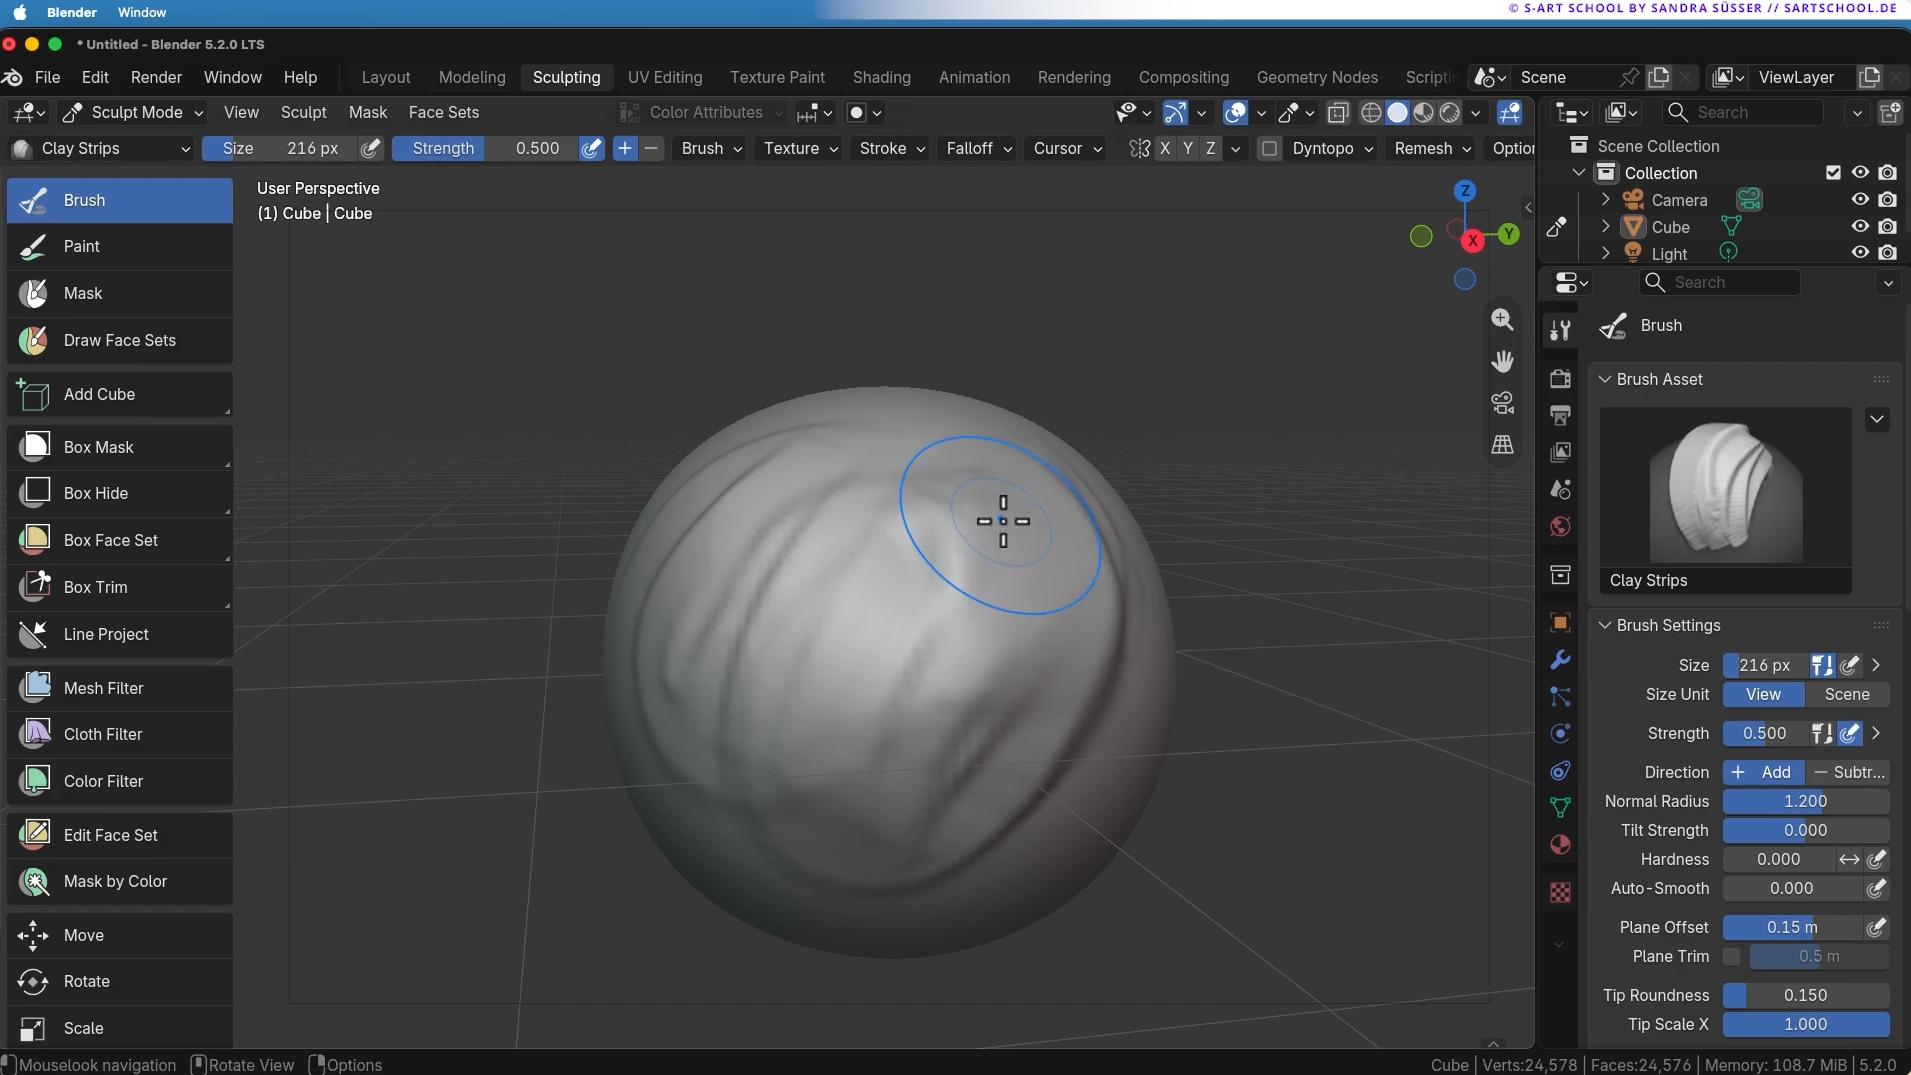Open the Modifiers wrench properties tab

(x=1560, y=660)
